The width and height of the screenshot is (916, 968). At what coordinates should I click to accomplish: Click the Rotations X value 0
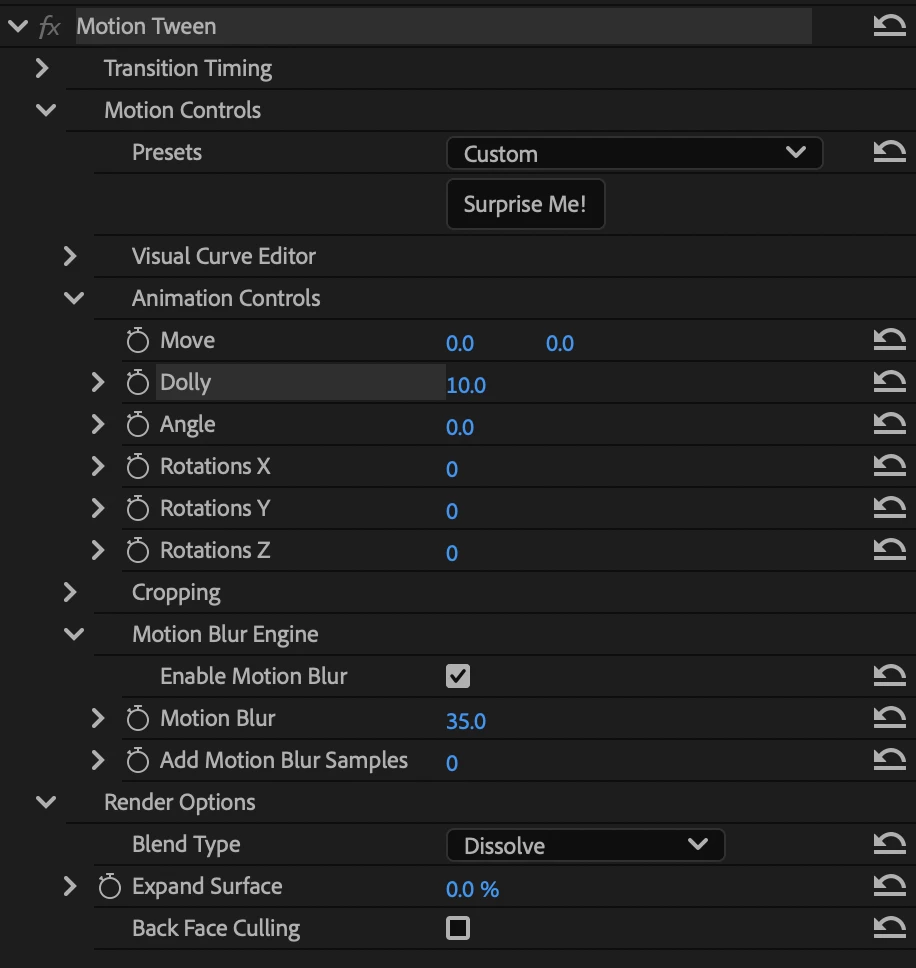[x=452, y=469]
